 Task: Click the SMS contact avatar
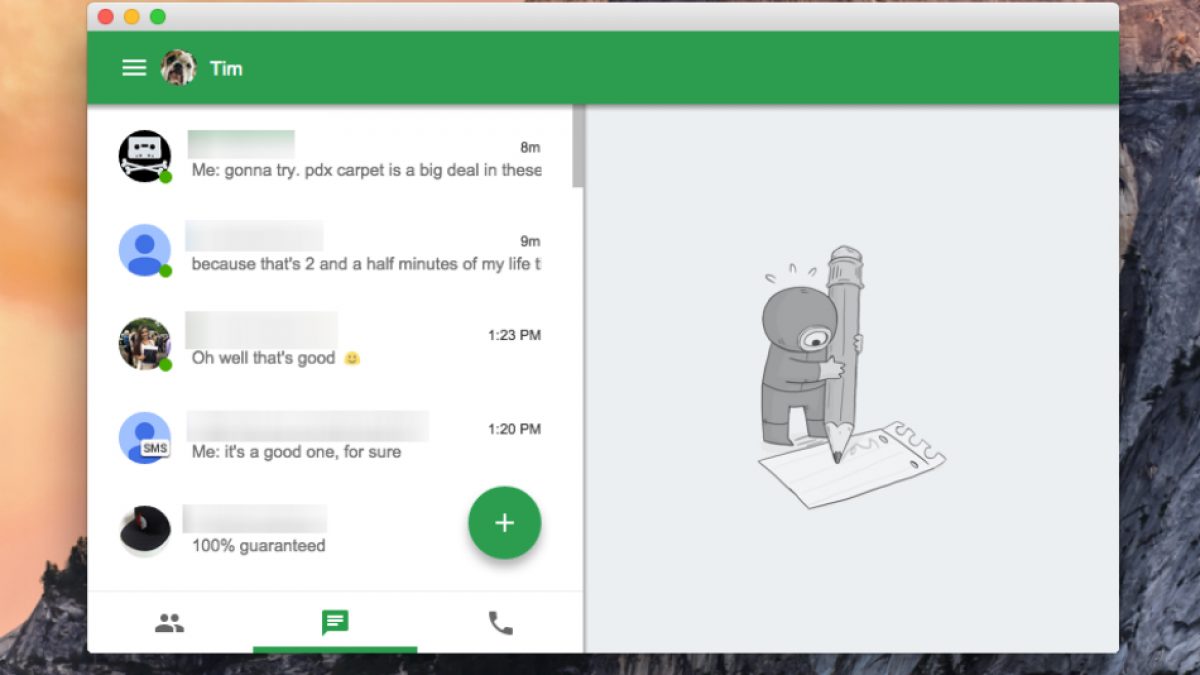145,438
